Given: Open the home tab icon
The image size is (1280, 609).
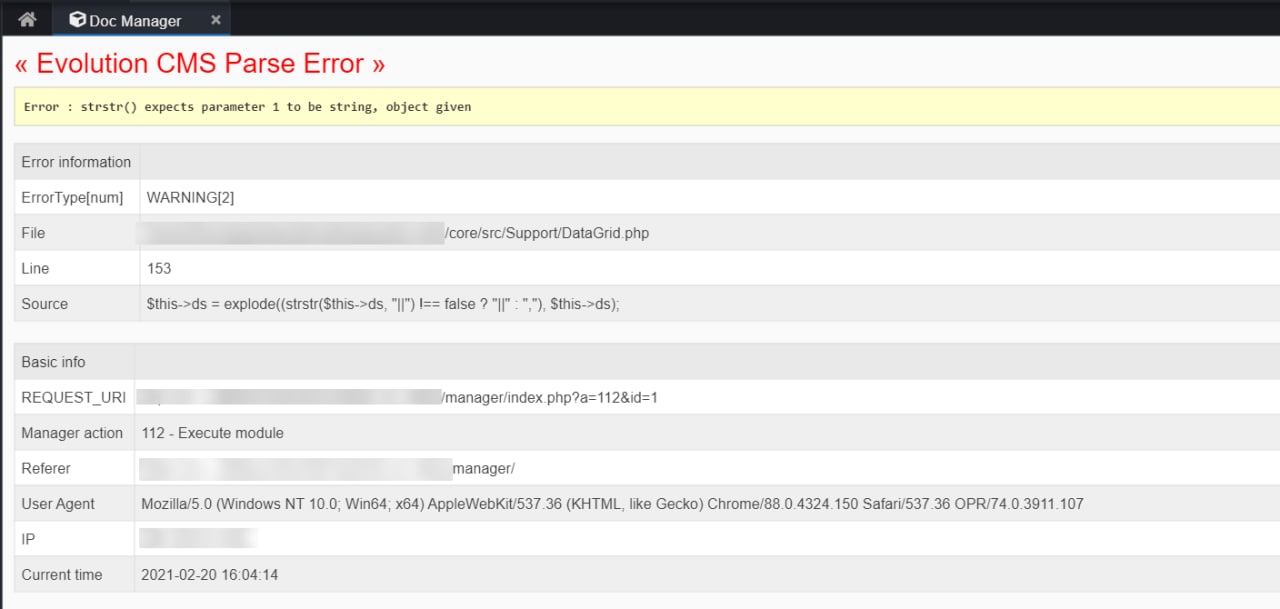Looking at the screenshot, I should coord(27,20).
